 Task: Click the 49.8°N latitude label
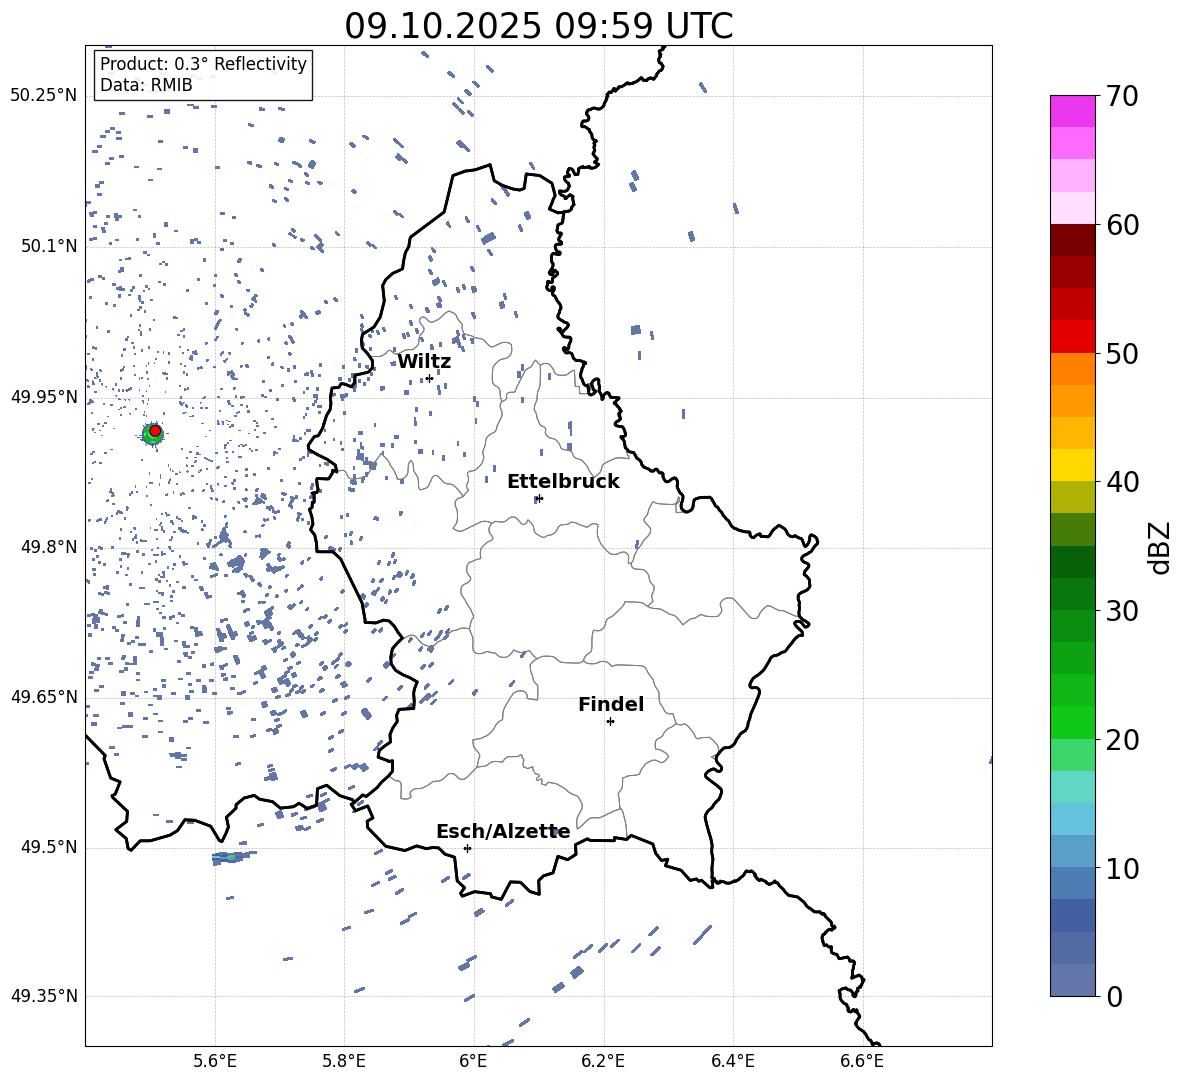tap(49, 547)
